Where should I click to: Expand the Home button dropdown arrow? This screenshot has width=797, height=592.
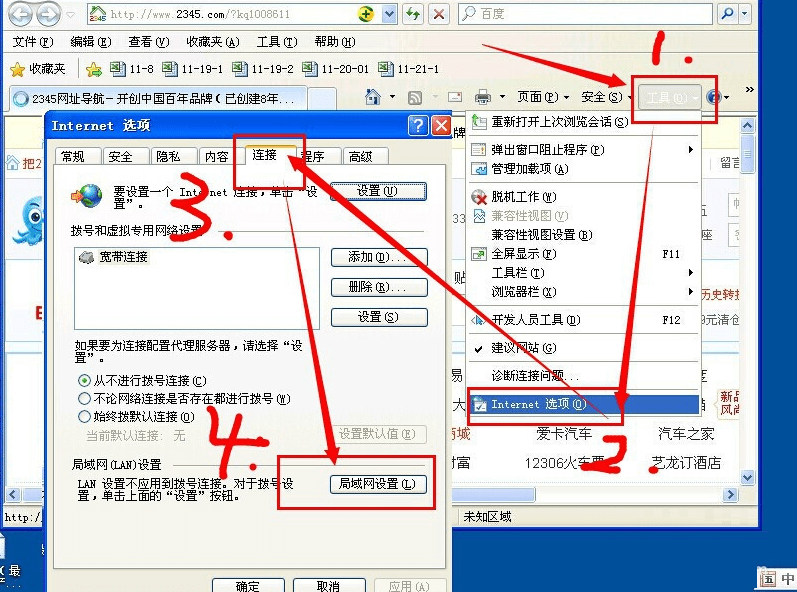[x=392, y=97]
